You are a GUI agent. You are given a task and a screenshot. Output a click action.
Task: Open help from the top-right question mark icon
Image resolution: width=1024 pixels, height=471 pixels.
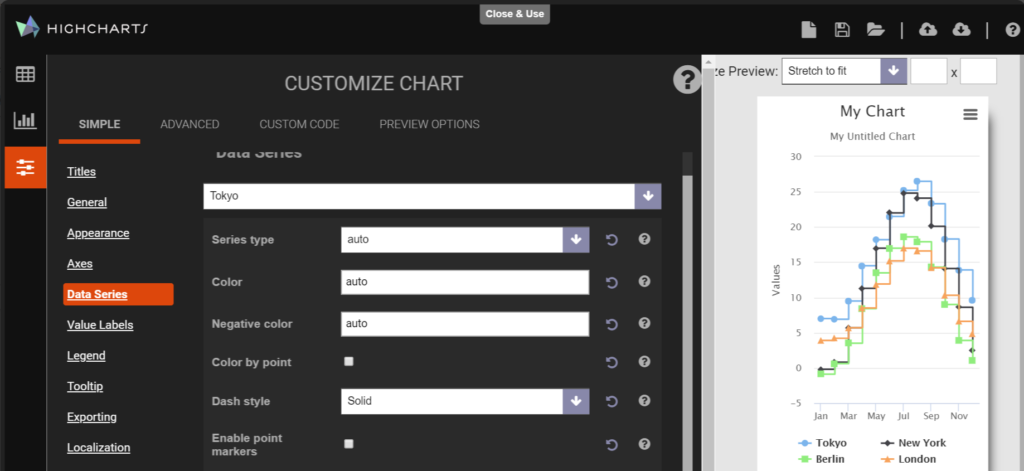tap(1013, 30)
